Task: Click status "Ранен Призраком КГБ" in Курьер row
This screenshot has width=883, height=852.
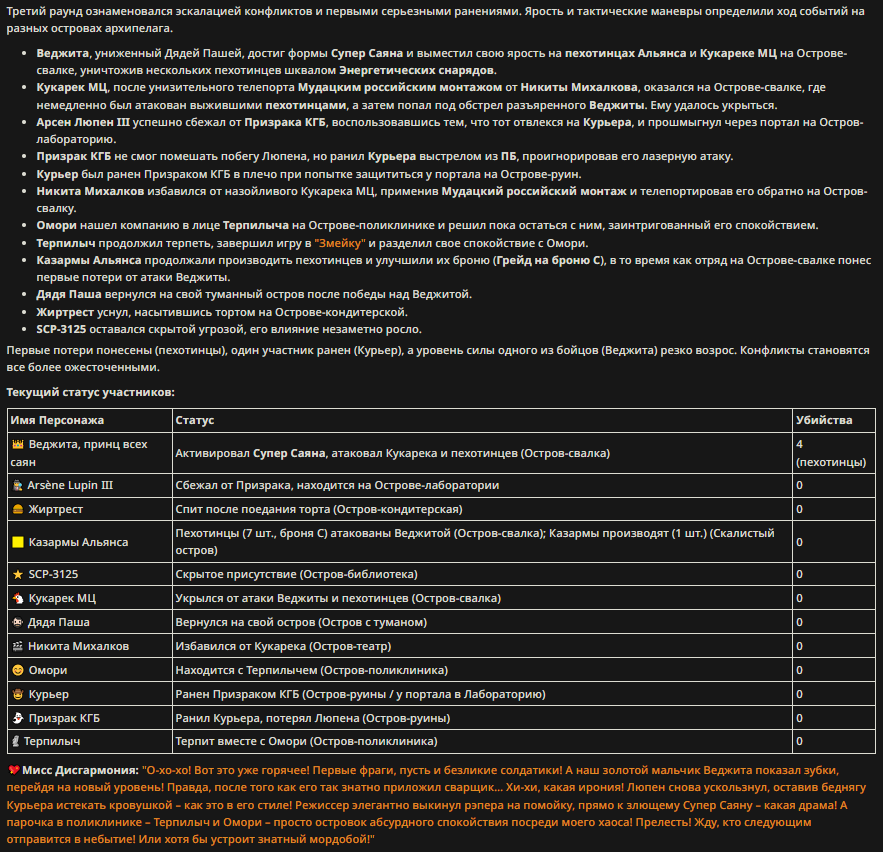Action: [x=237, y=694]
